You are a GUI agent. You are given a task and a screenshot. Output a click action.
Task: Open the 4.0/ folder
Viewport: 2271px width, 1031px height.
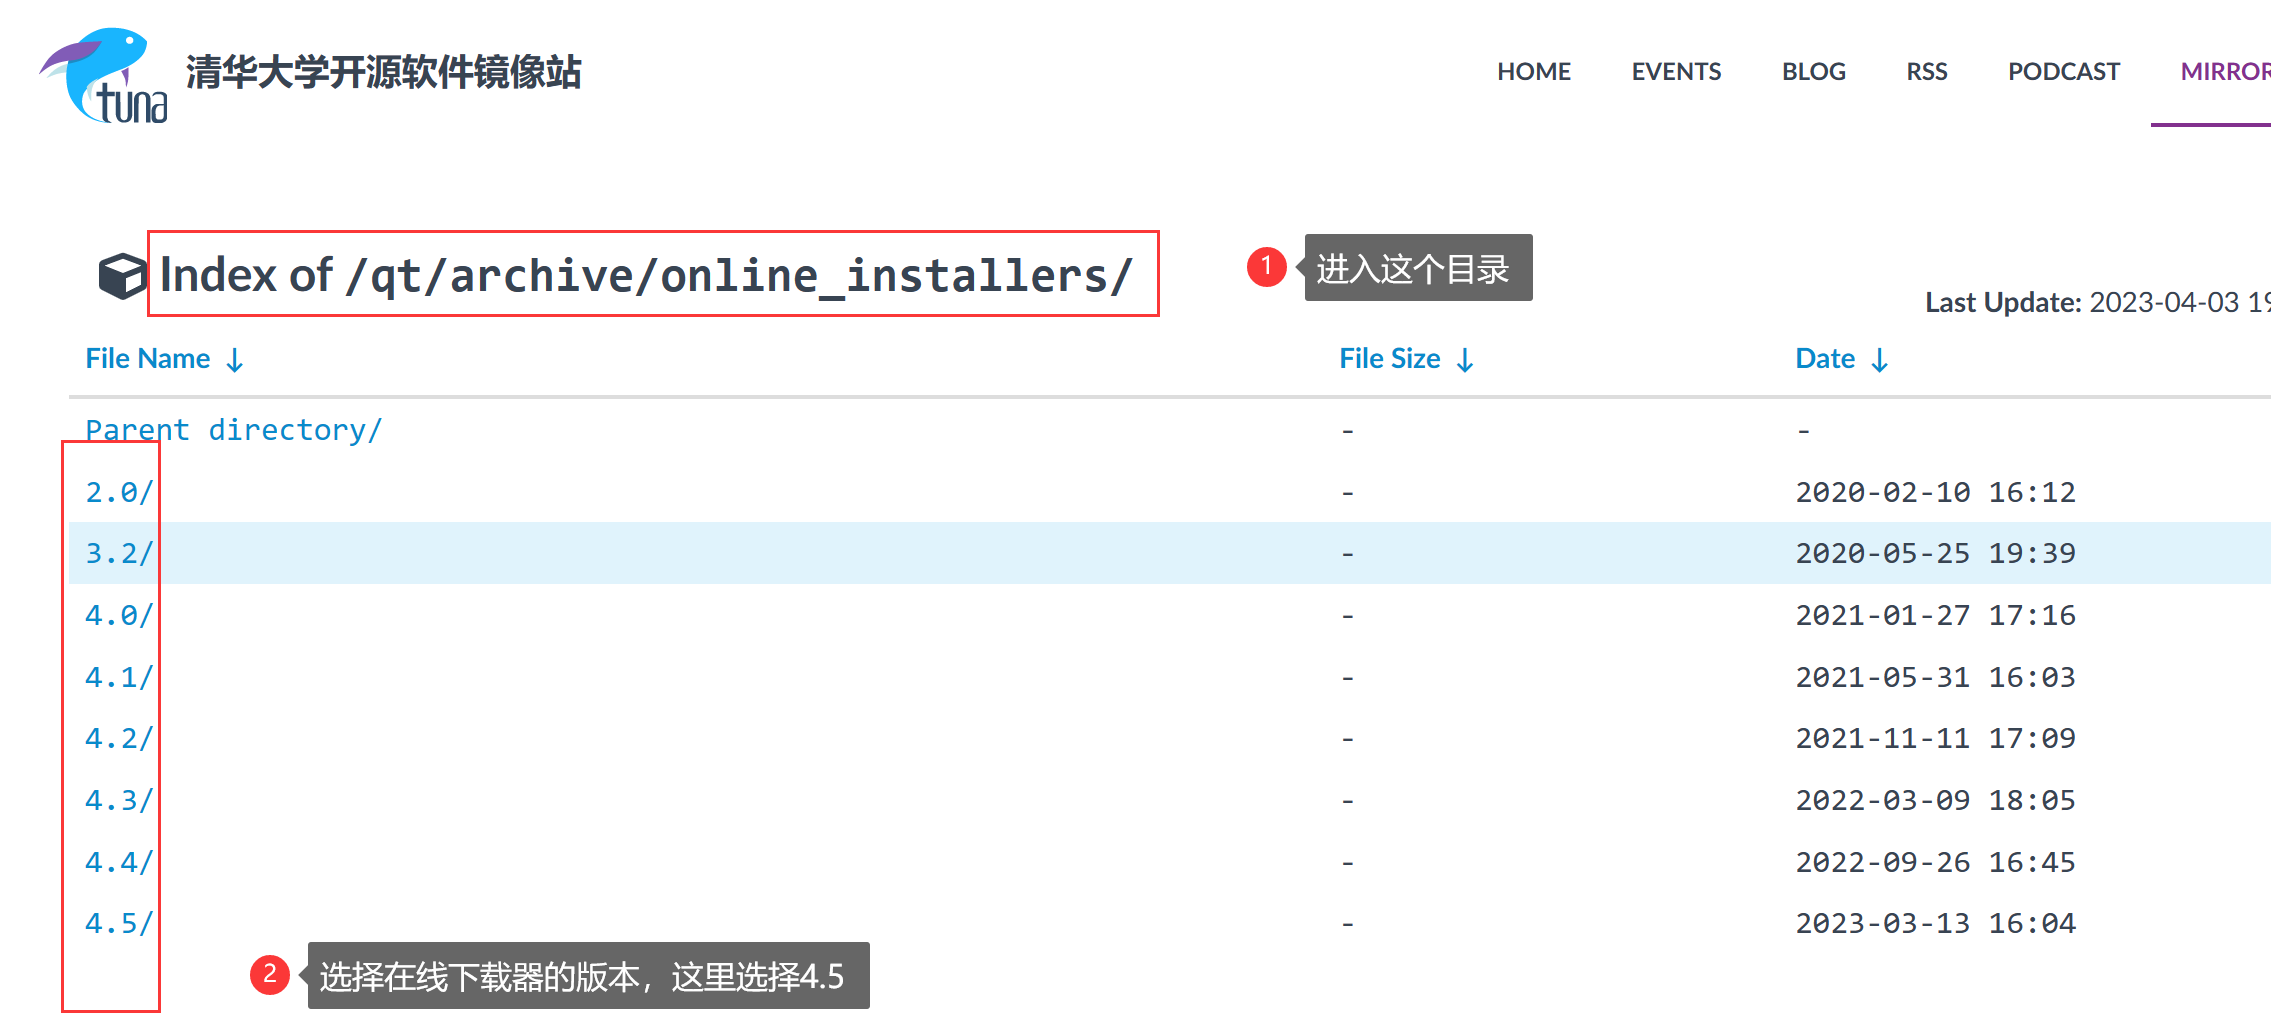coord(119,615)
